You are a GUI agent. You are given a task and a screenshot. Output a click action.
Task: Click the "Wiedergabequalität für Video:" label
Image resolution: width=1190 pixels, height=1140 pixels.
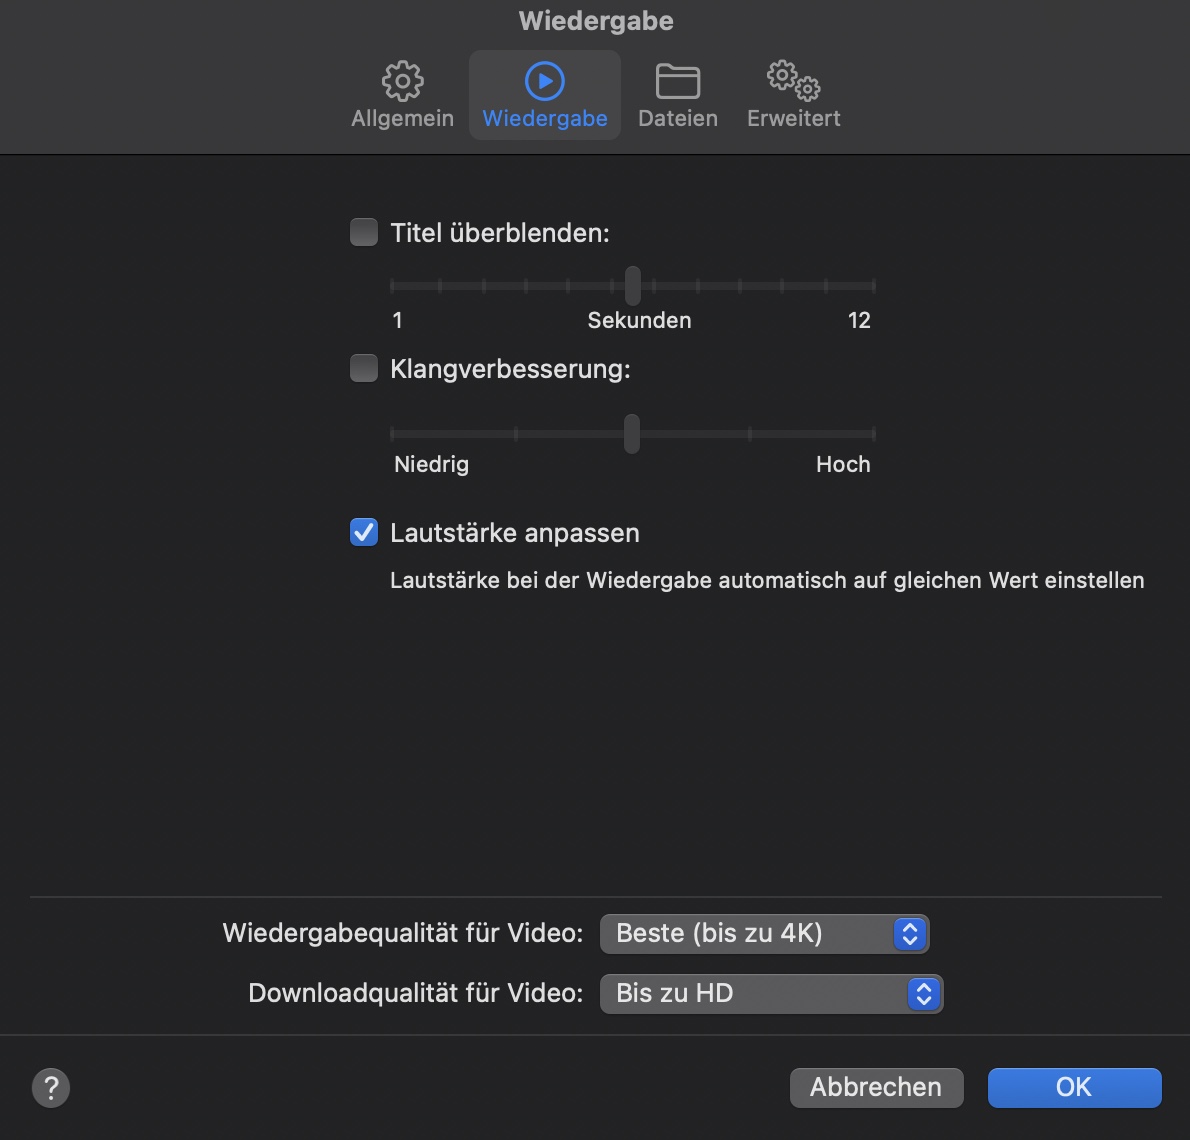pyautogui.click(x=403, y=934)
